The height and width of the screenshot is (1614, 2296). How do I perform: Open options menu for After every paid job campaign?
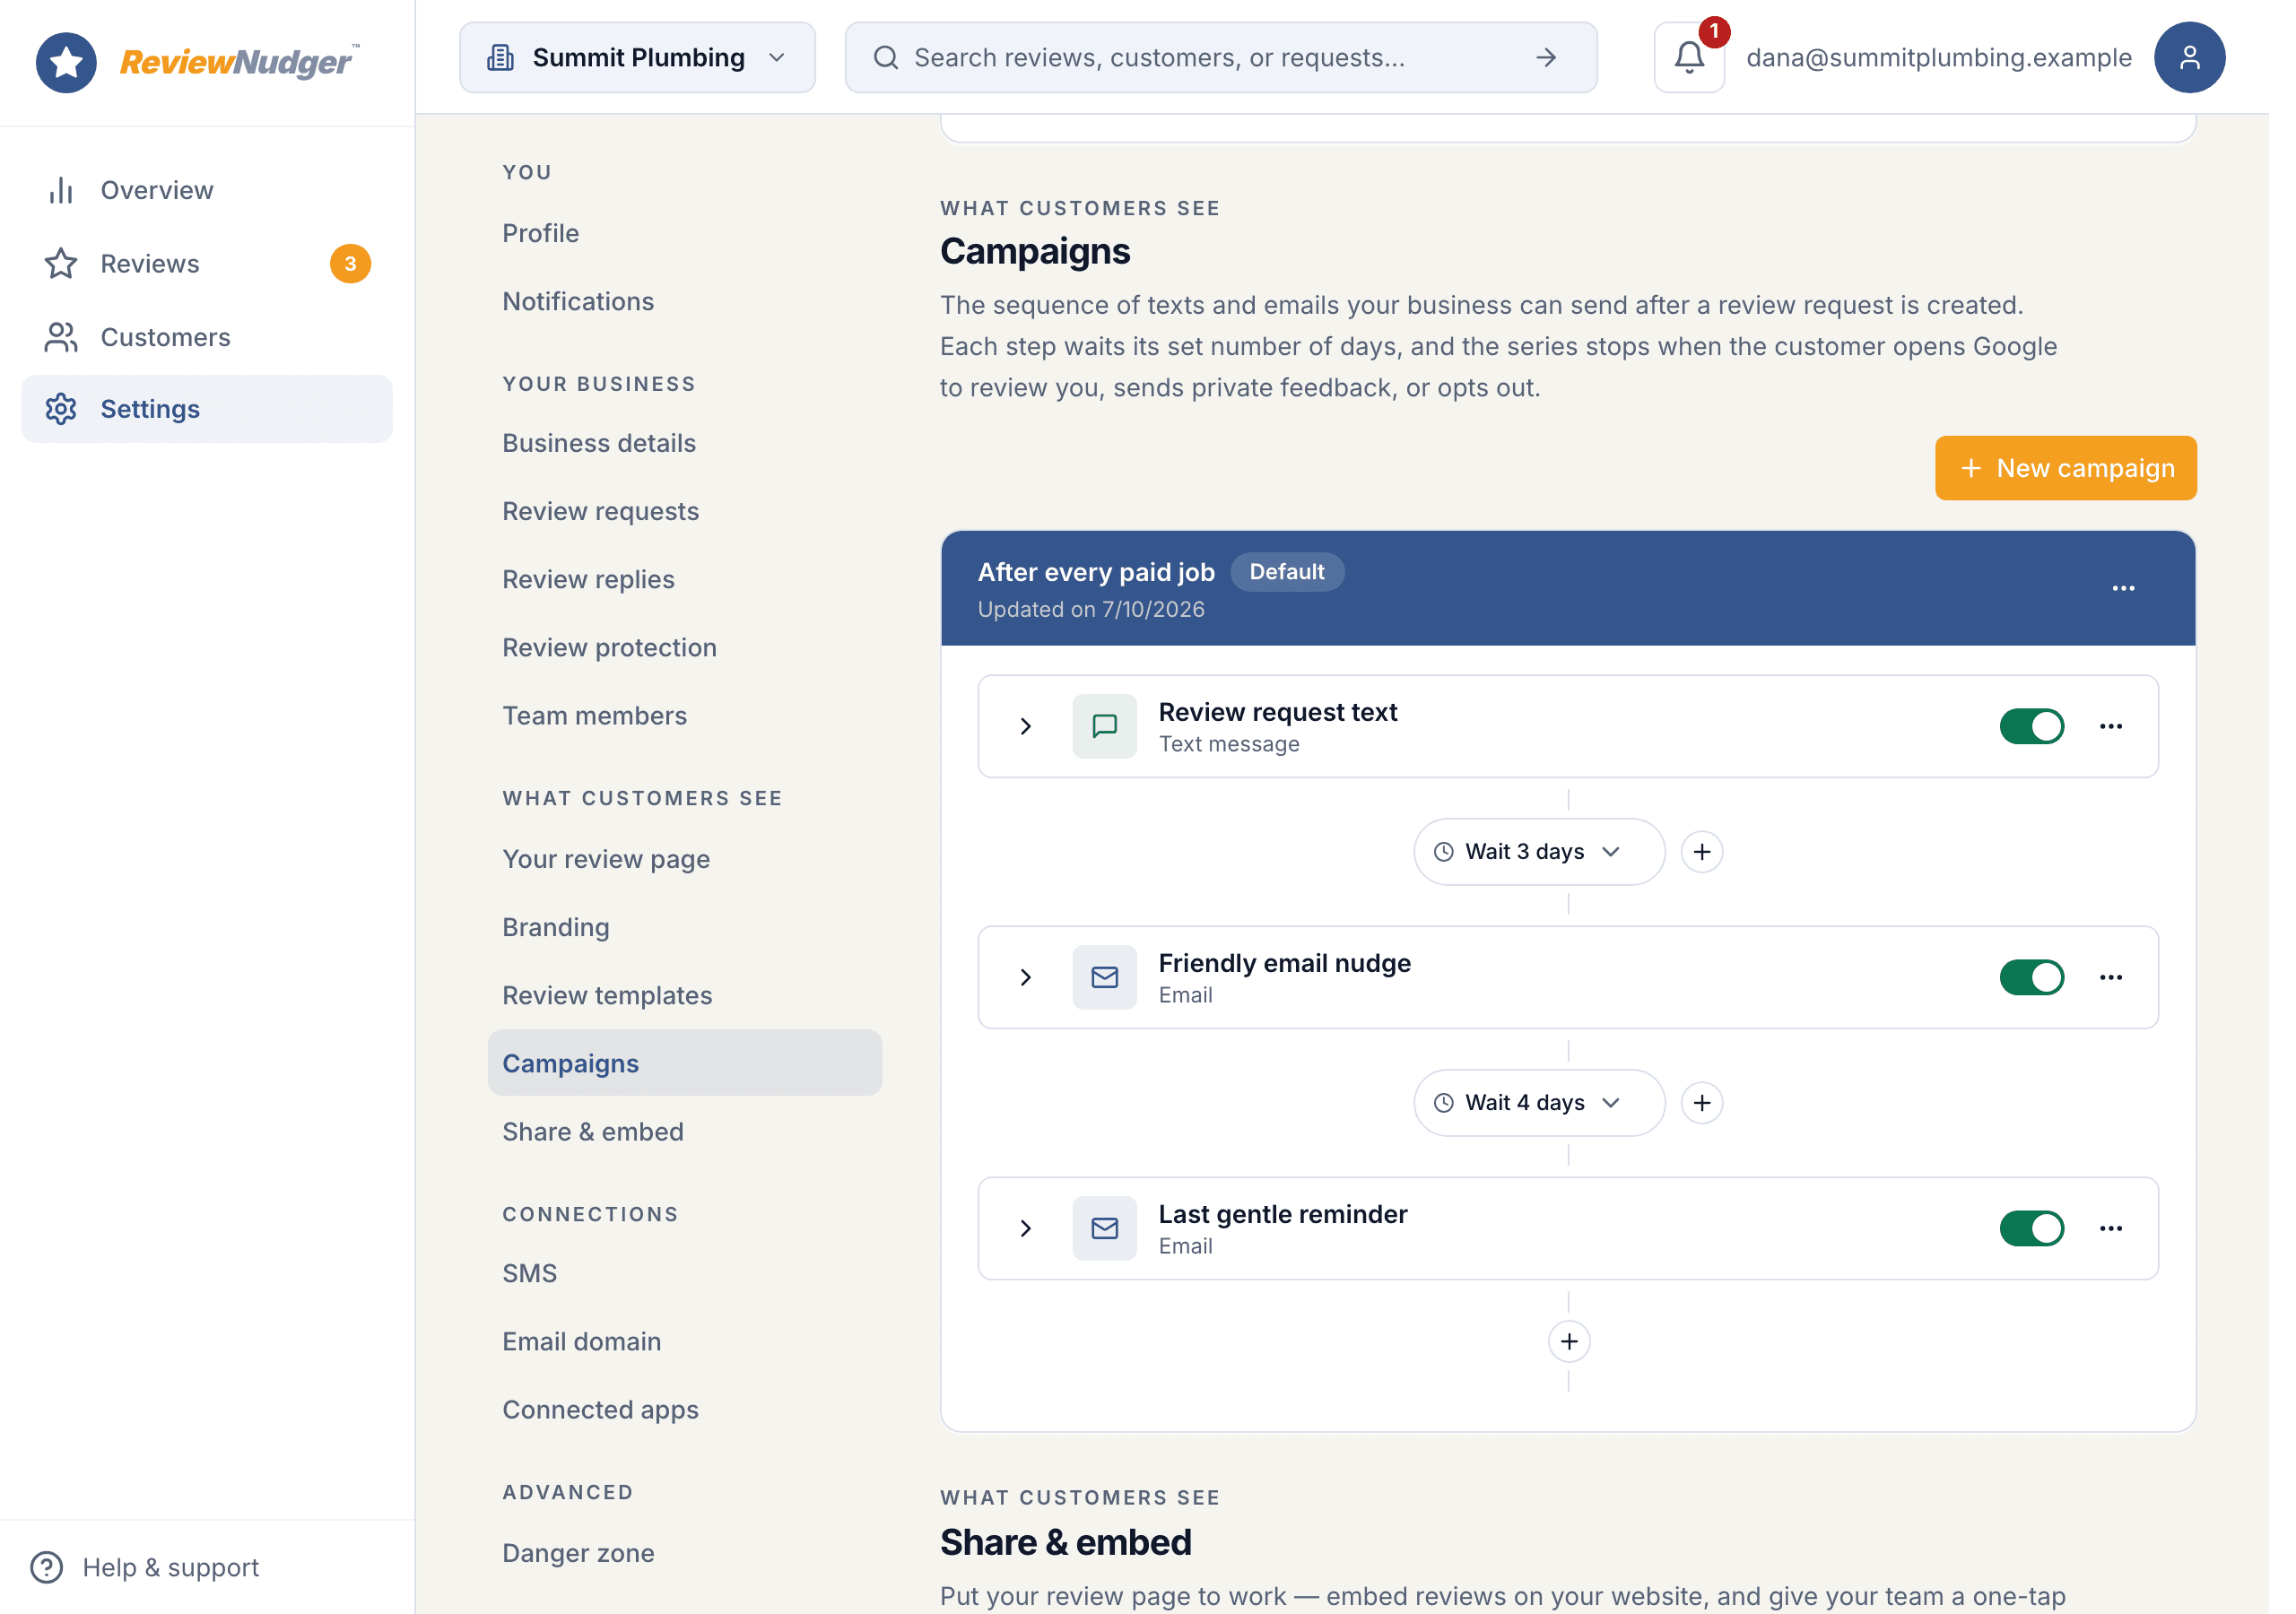(2148, 595)
